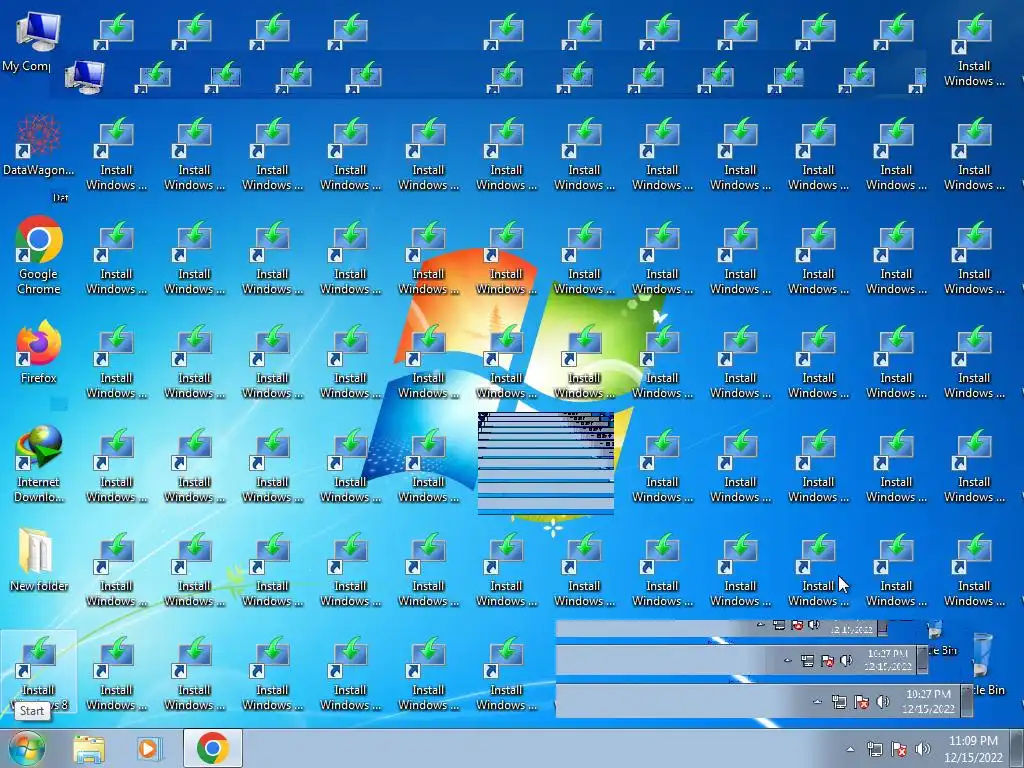The width and height of the screenshot is (1024, 768).
Task: Open the My Computer desktop icon
Action: (37, 40)
